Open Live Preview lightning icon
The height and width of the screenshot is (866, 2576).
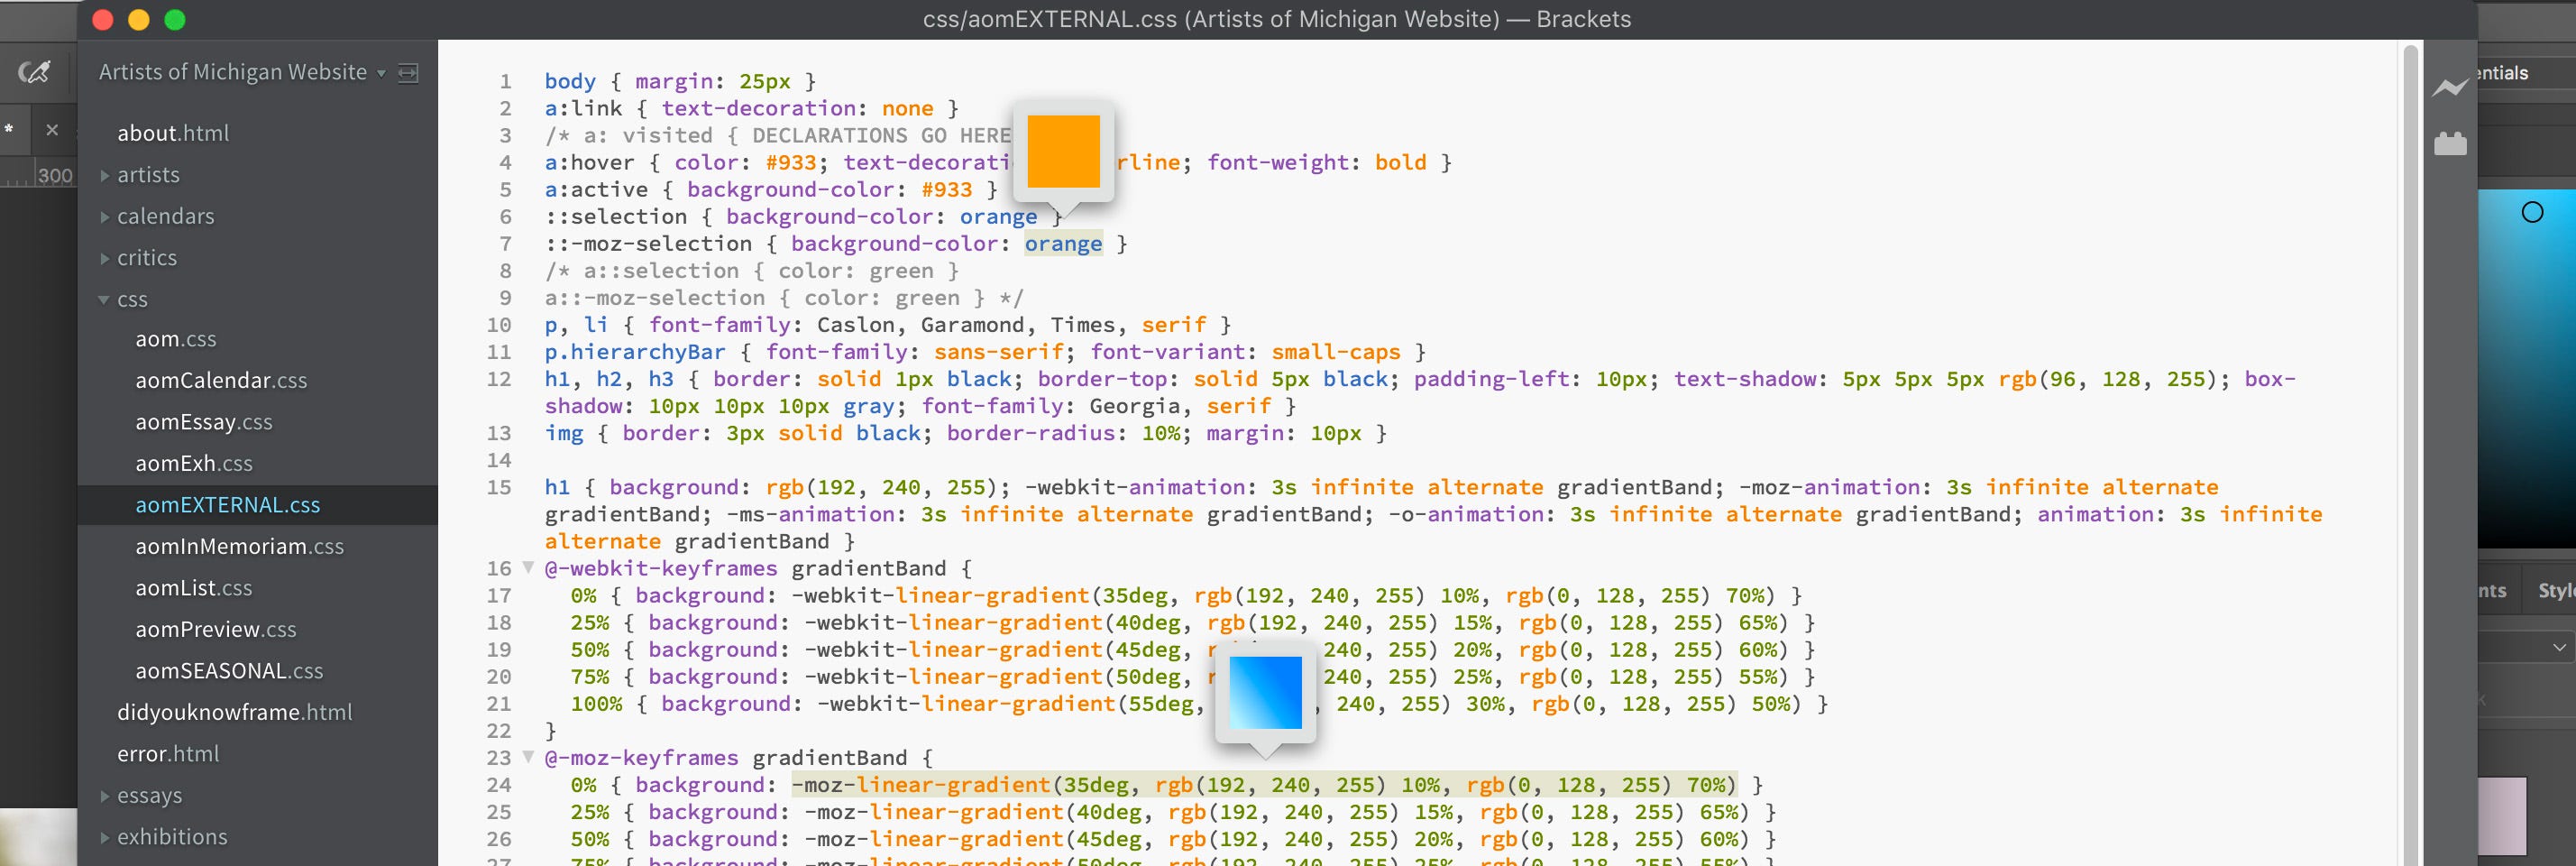coord(2449,88)
